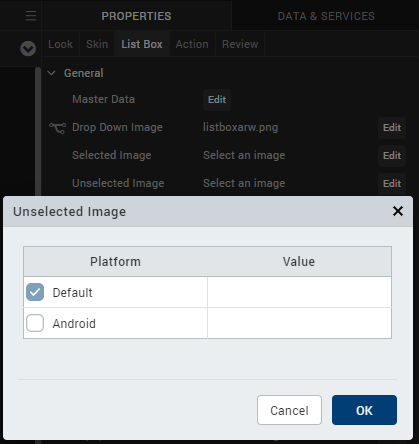
Task: Click the fork icon beside Drop Down Image
Action: click(x=58, y=128)
